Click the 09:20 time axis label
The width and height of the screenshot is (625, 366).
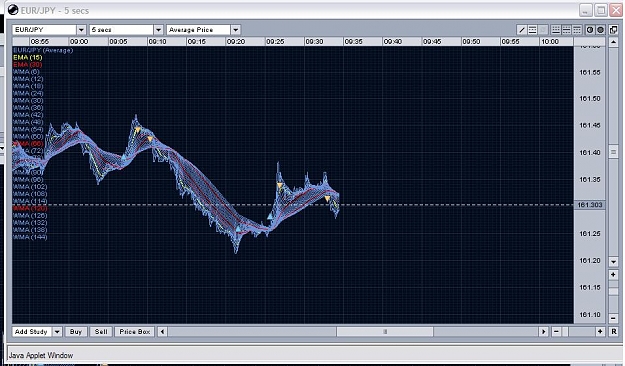tap(236, 41)
